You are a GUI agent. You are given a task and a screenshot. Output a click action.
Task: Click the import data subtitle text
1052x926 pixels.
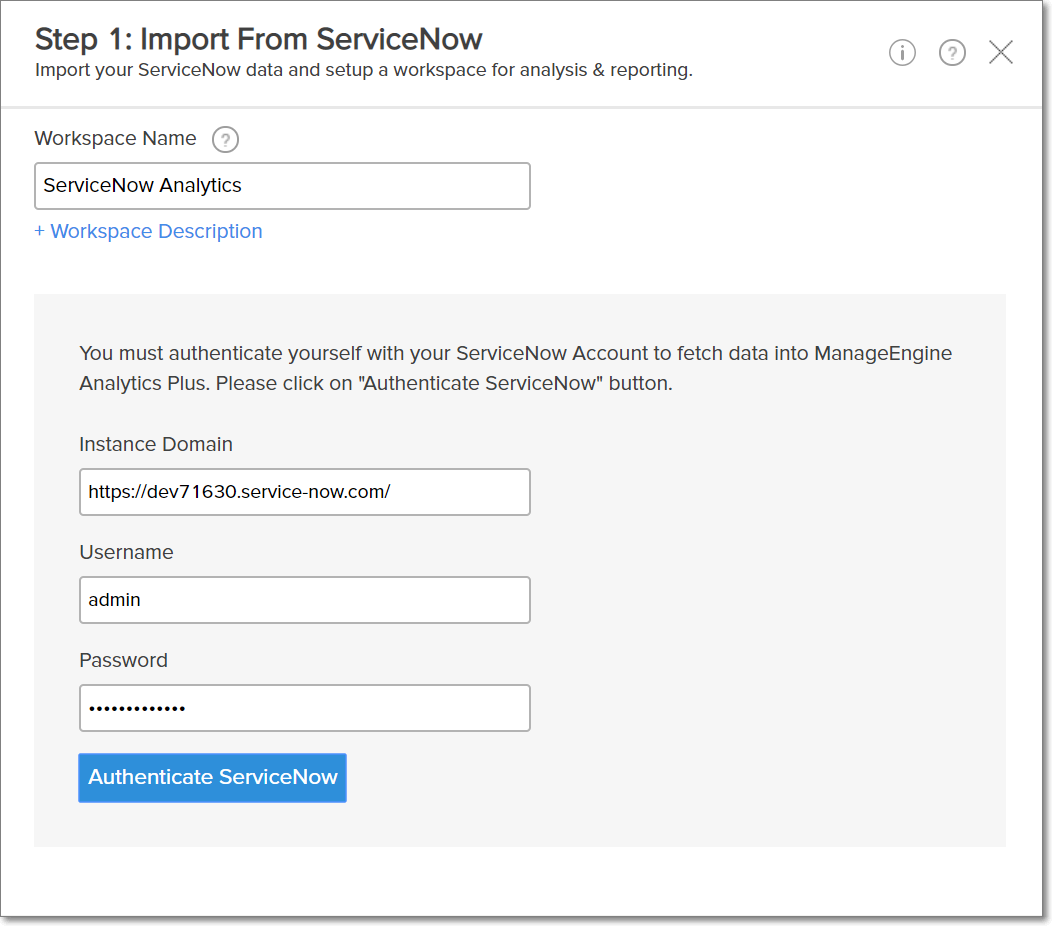click(x=364, y=70)
